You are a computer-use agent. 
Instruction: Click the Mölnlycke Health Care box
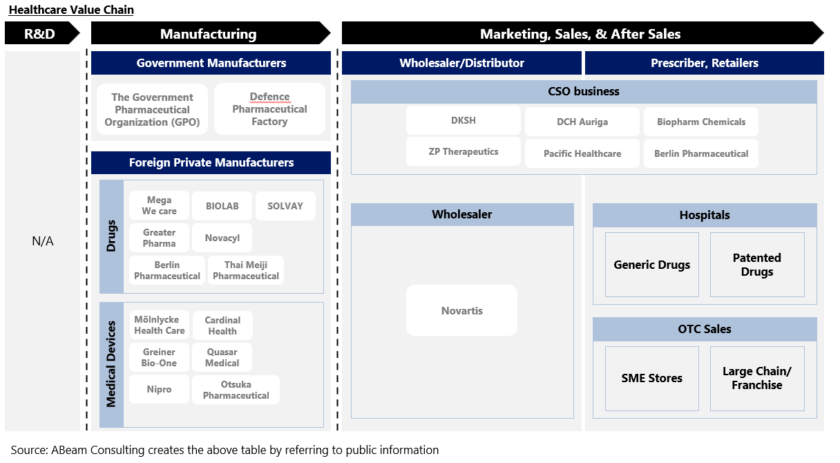(159, 325)
